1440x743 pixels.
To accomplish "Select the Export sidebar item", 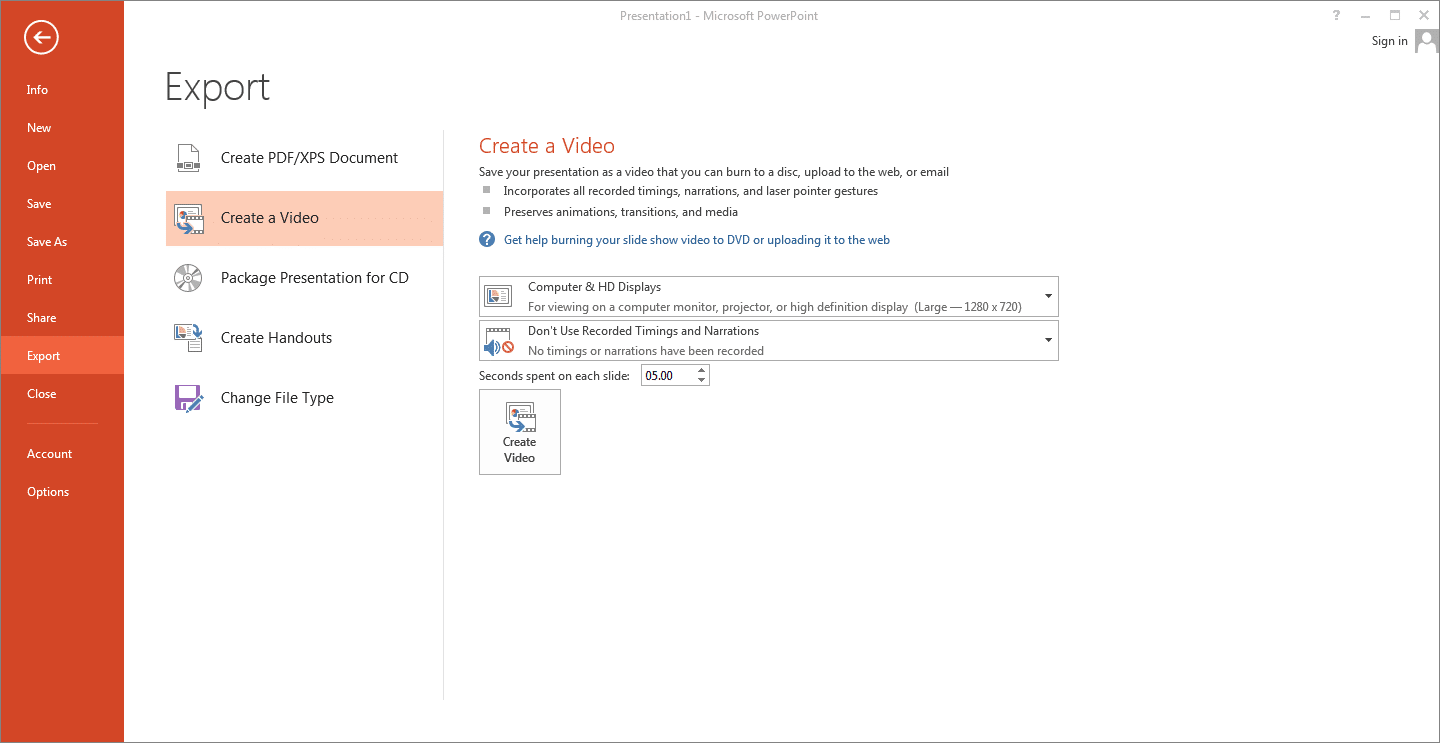I will click(62, 356).
